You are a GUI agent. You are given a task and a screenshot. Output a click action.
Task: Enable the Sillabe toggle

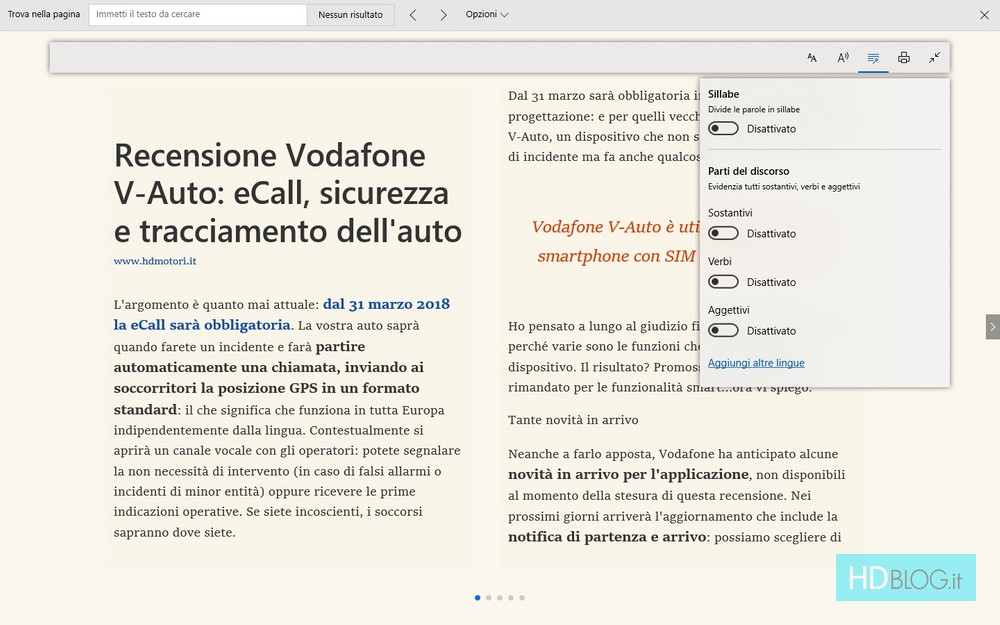[723, 129]
